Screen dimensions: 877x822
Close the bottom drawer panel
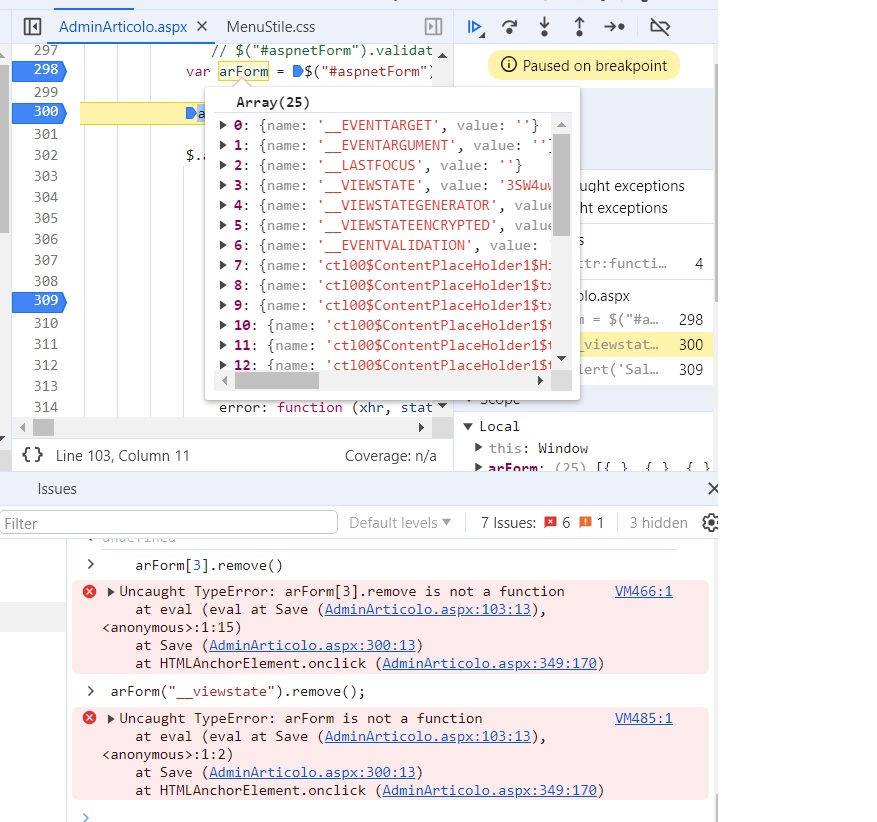[x=713, y=489]
